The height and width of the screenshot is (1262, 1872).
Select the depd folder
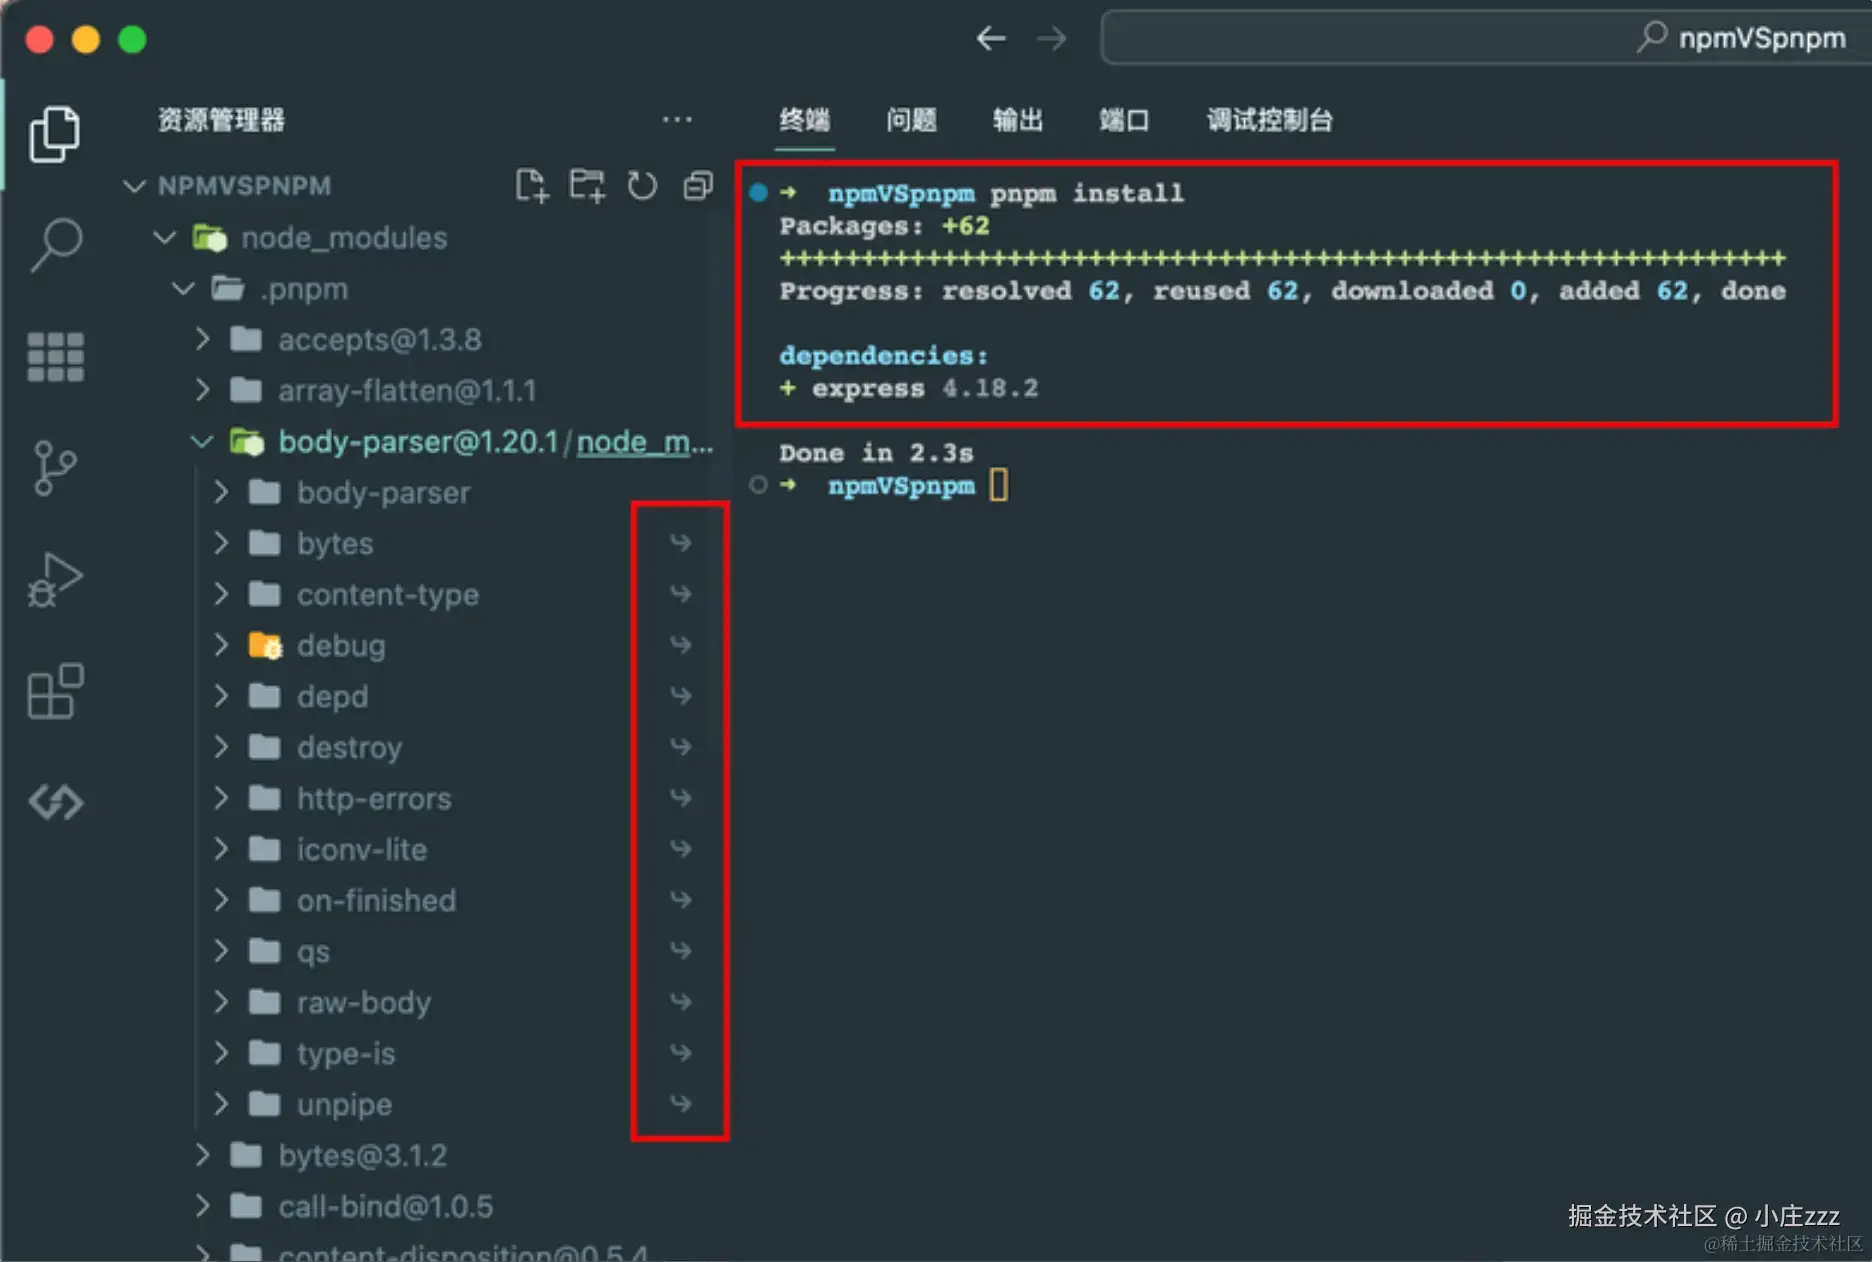tap(333, 696)
